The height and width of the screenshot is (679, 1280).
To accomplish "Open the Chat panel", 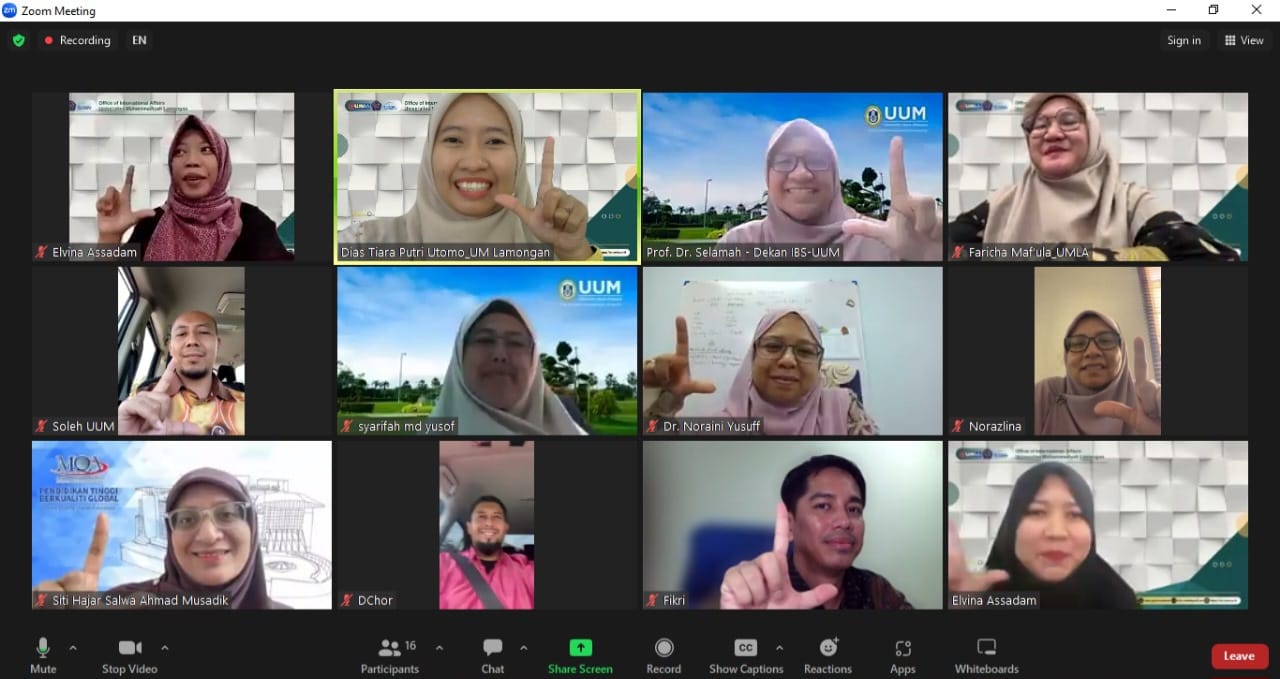I will 492,648.
